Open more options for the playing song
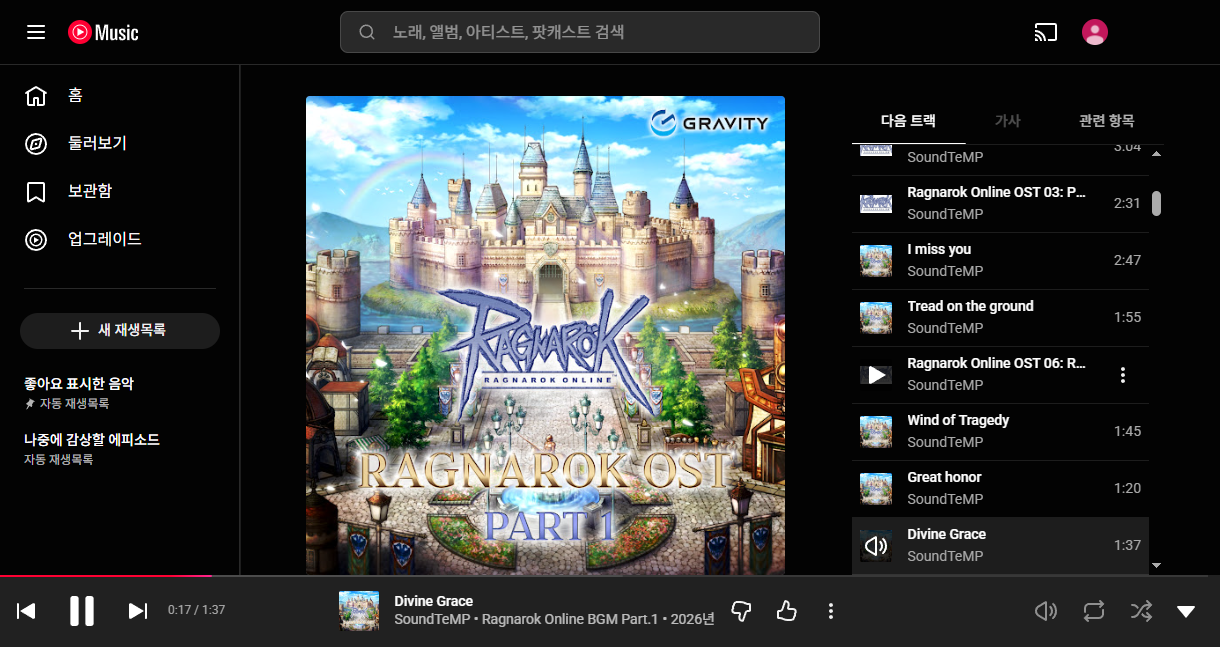The height and width of the screenshot is (647, 1220). coord(831,611)
